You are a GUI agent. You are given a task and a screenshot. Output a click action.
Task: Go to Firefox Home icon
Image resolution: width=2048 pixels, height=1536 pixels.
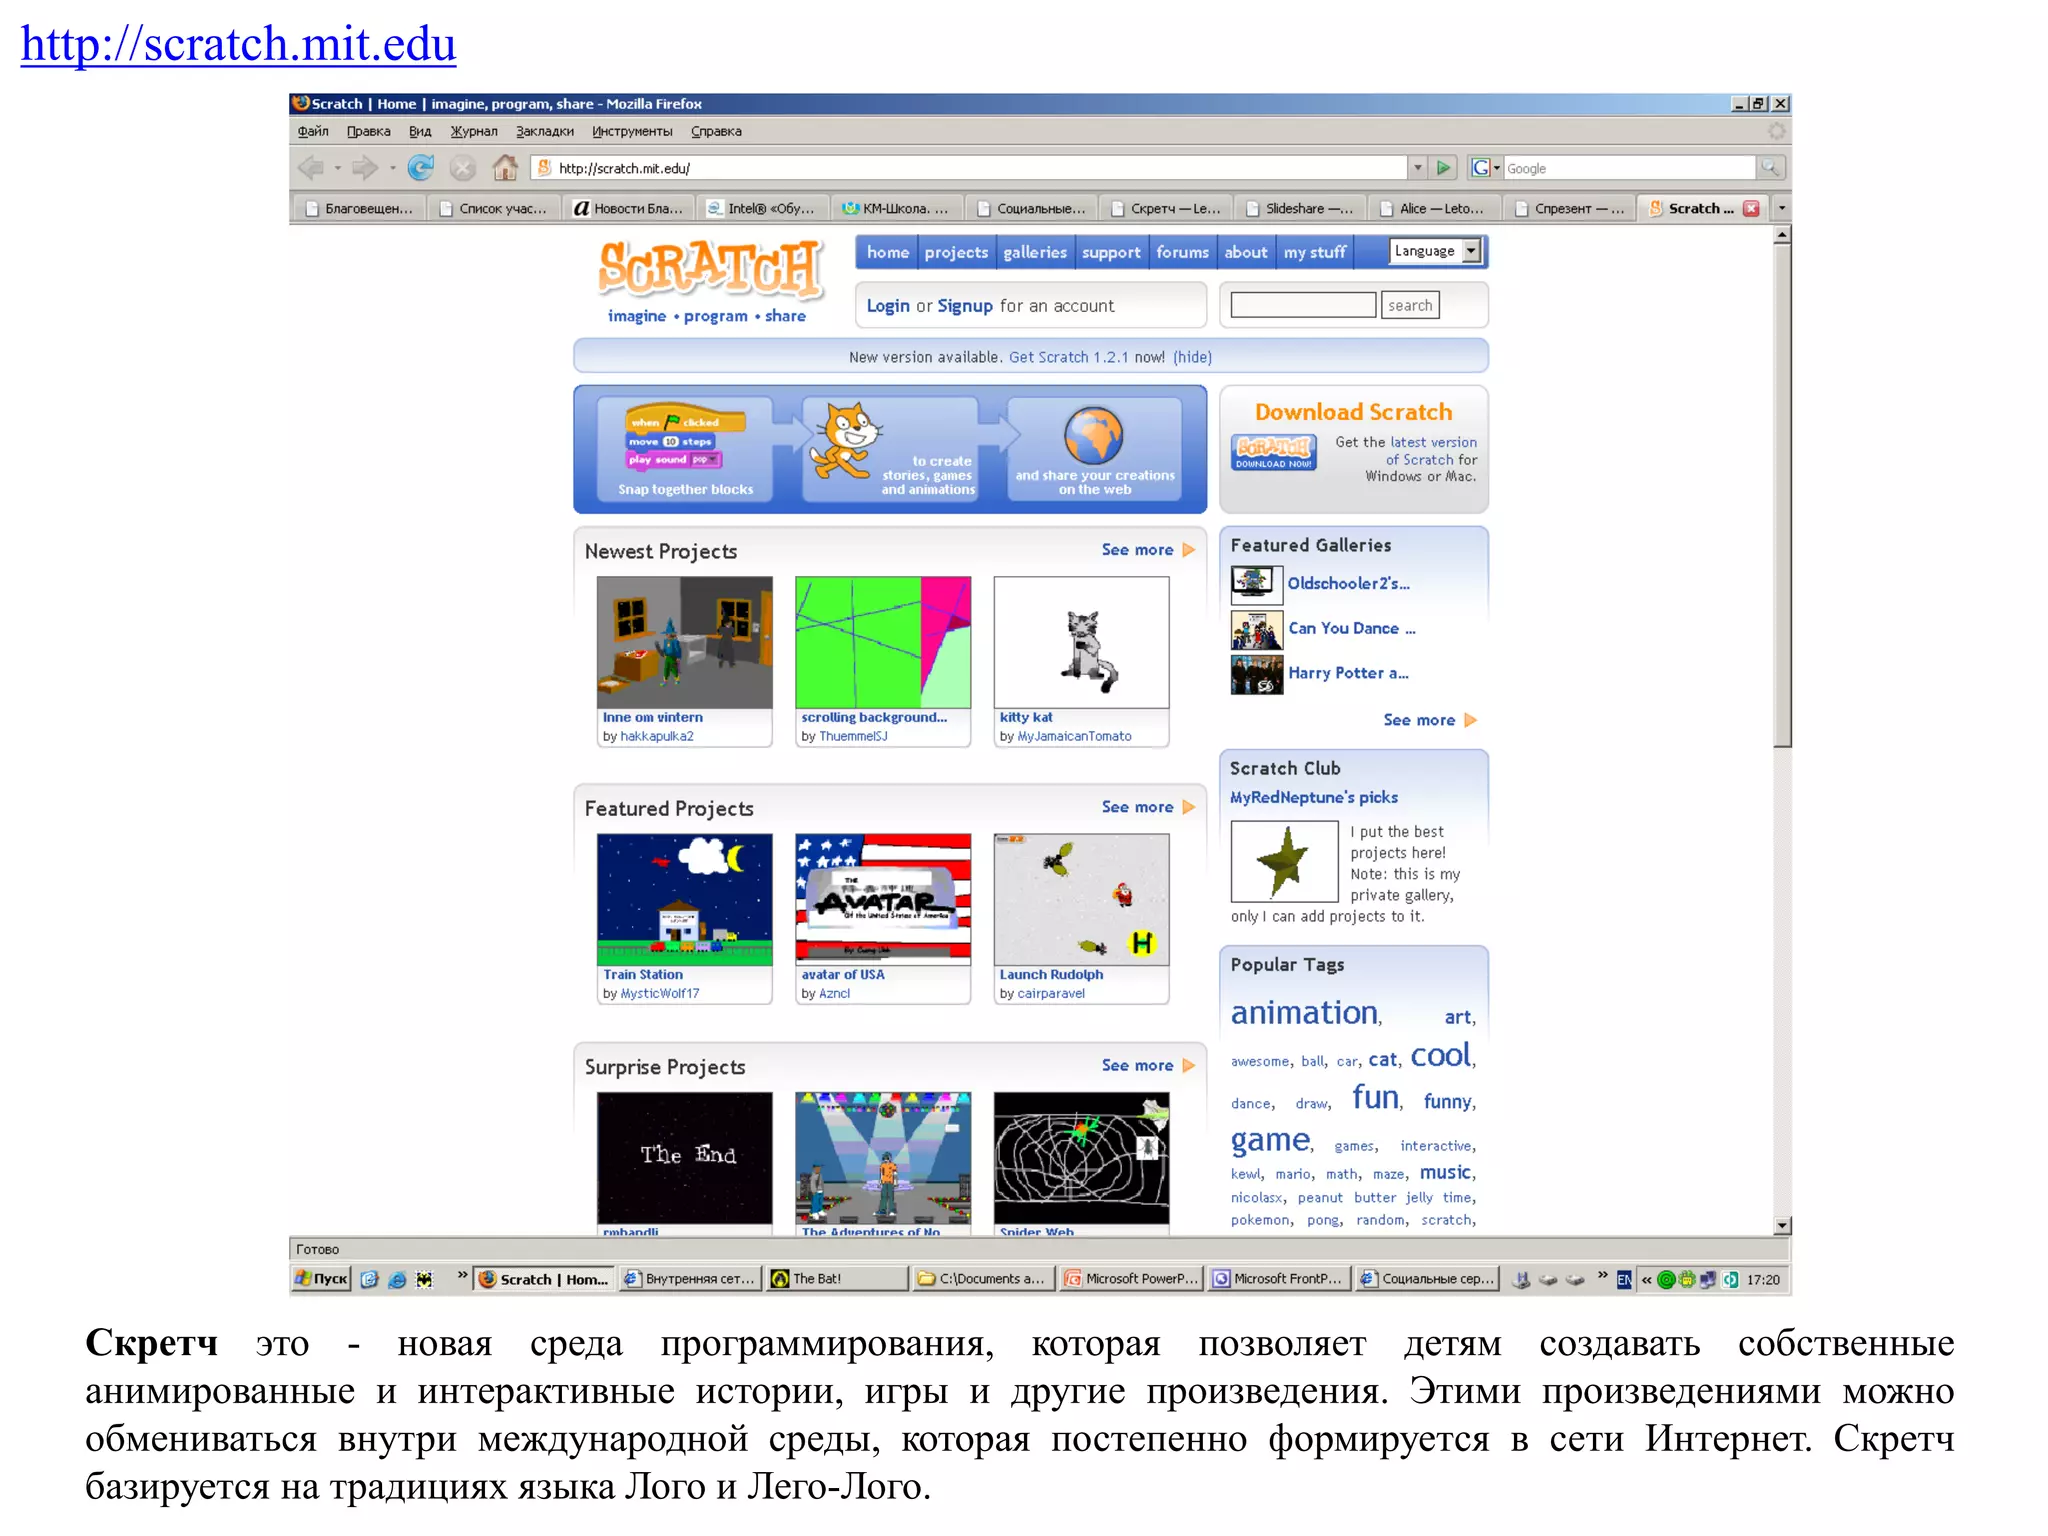tap(505, 168)
